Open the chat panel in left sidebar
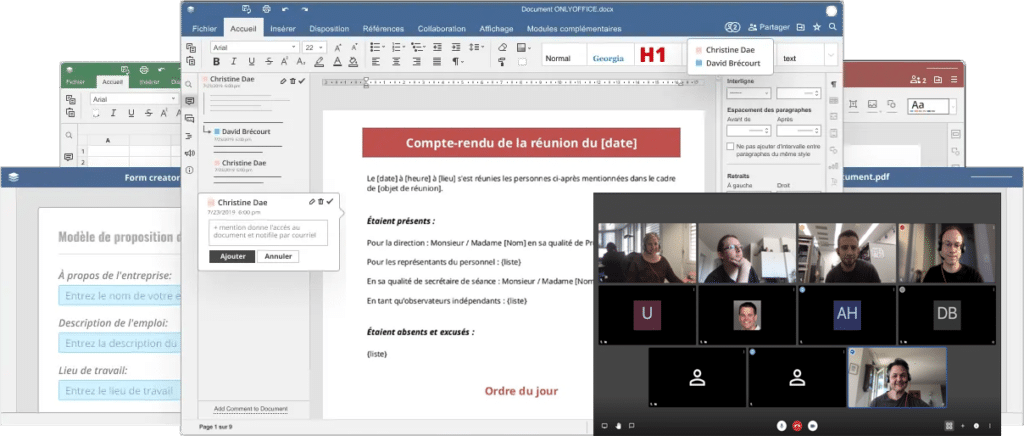Viewport: 1024px width, 436px height. (x=189, y=119)
